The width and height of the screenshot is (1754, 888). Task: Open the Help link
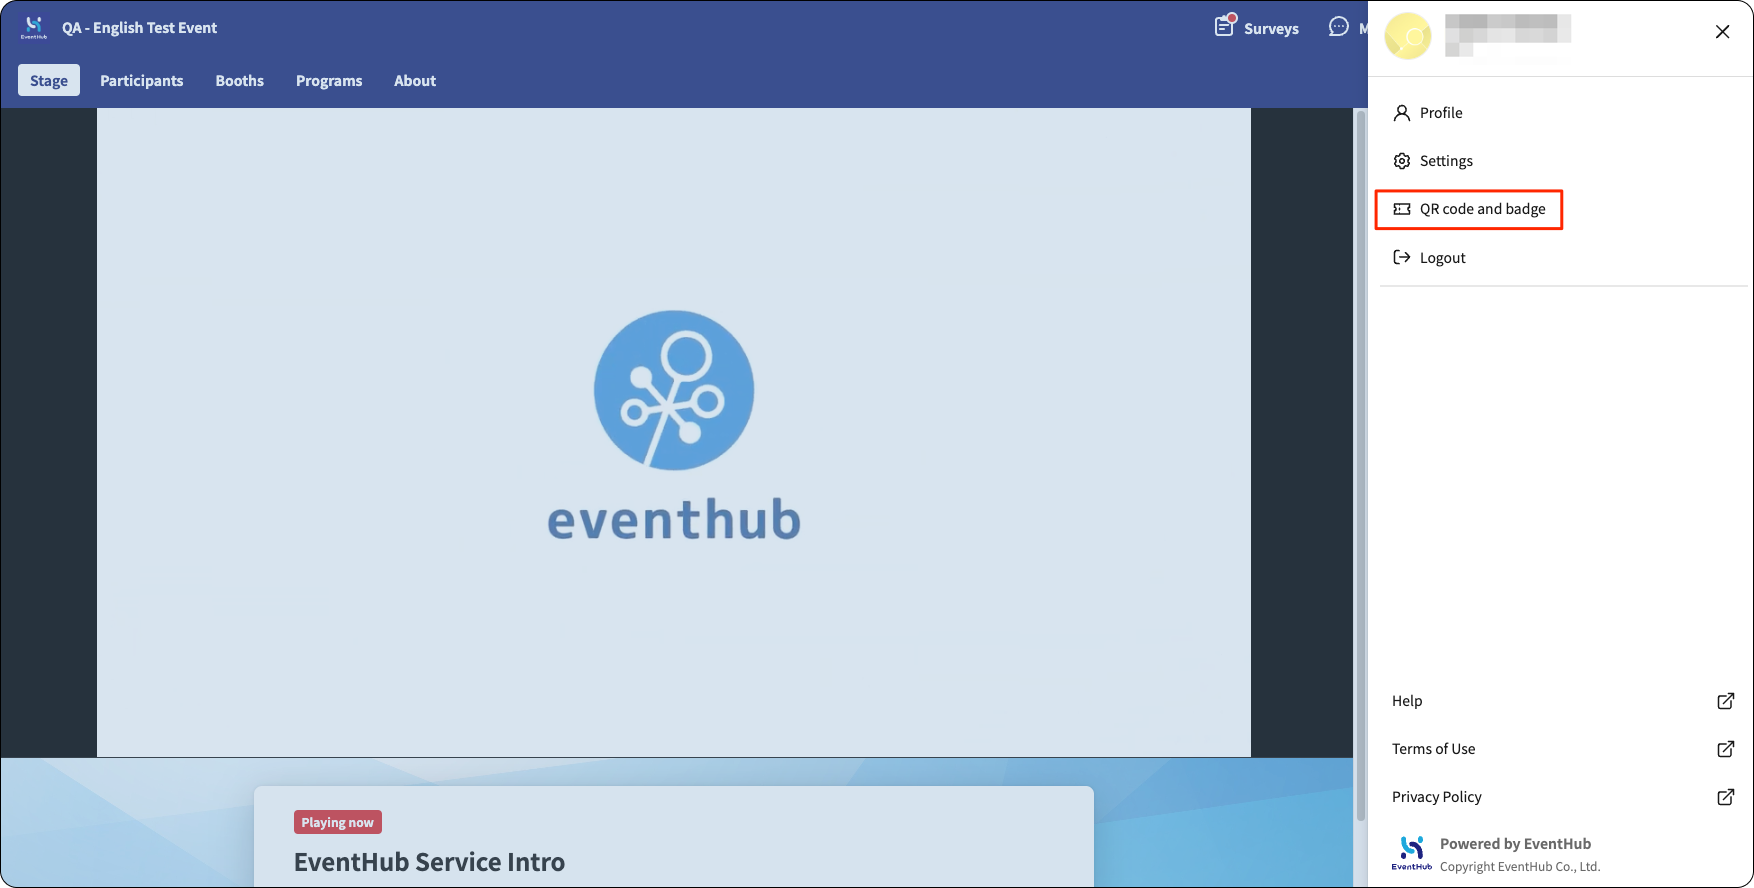1407,701
